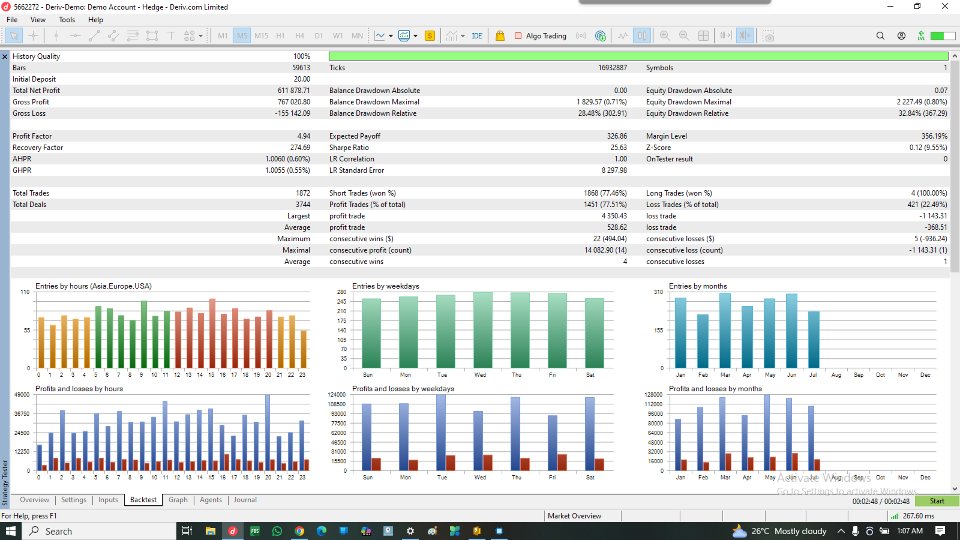Toggle the highlighted bar chart mode icon
Image resolution: width=960 pixels, height=540 pixels.
click(642, 36)
